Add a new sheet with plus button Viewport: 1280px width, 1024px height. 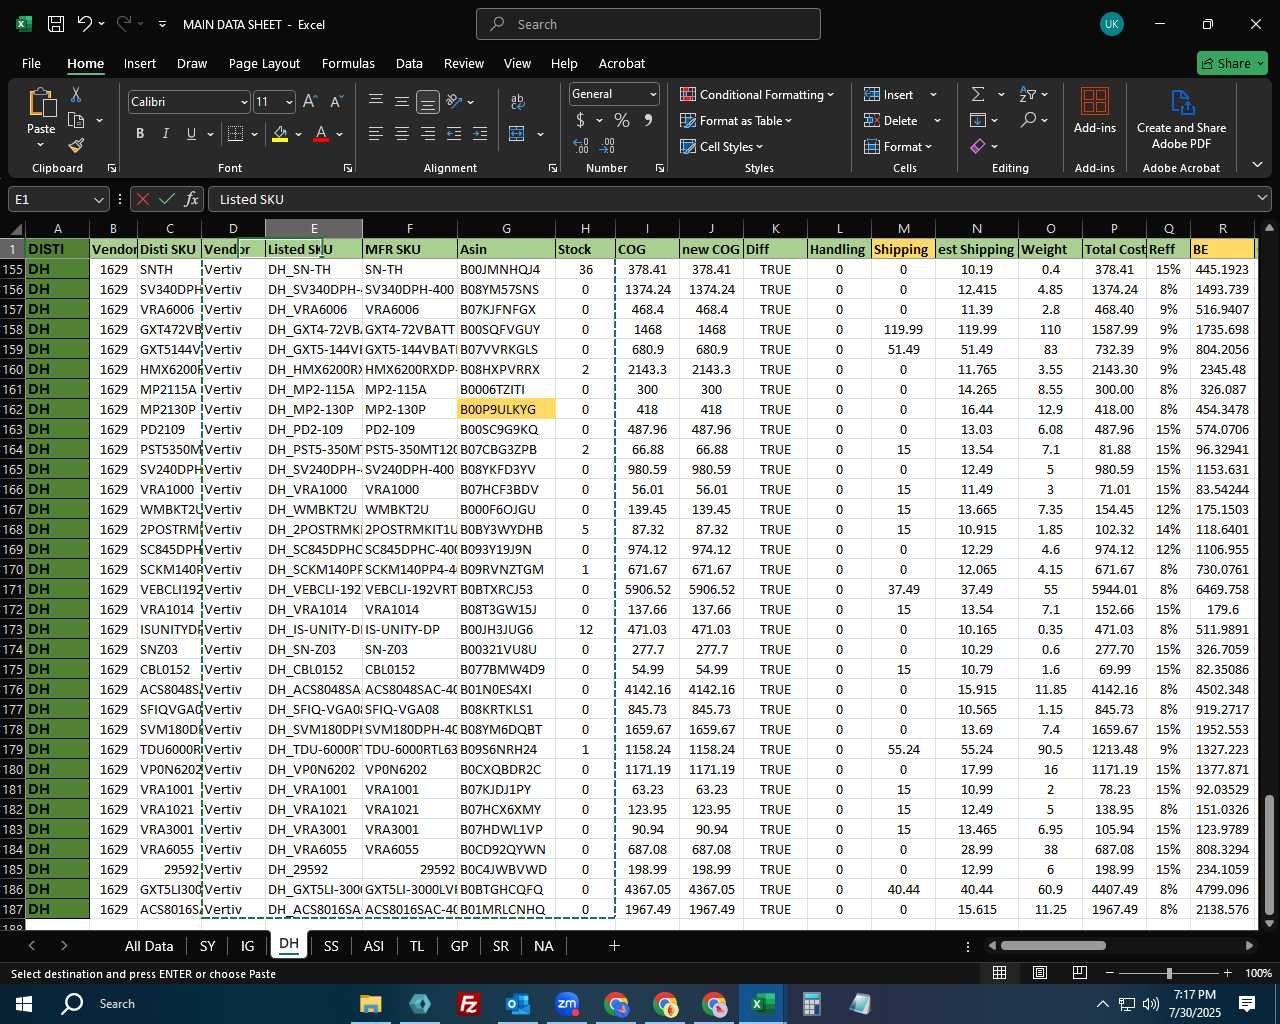[x=614, y=946]
